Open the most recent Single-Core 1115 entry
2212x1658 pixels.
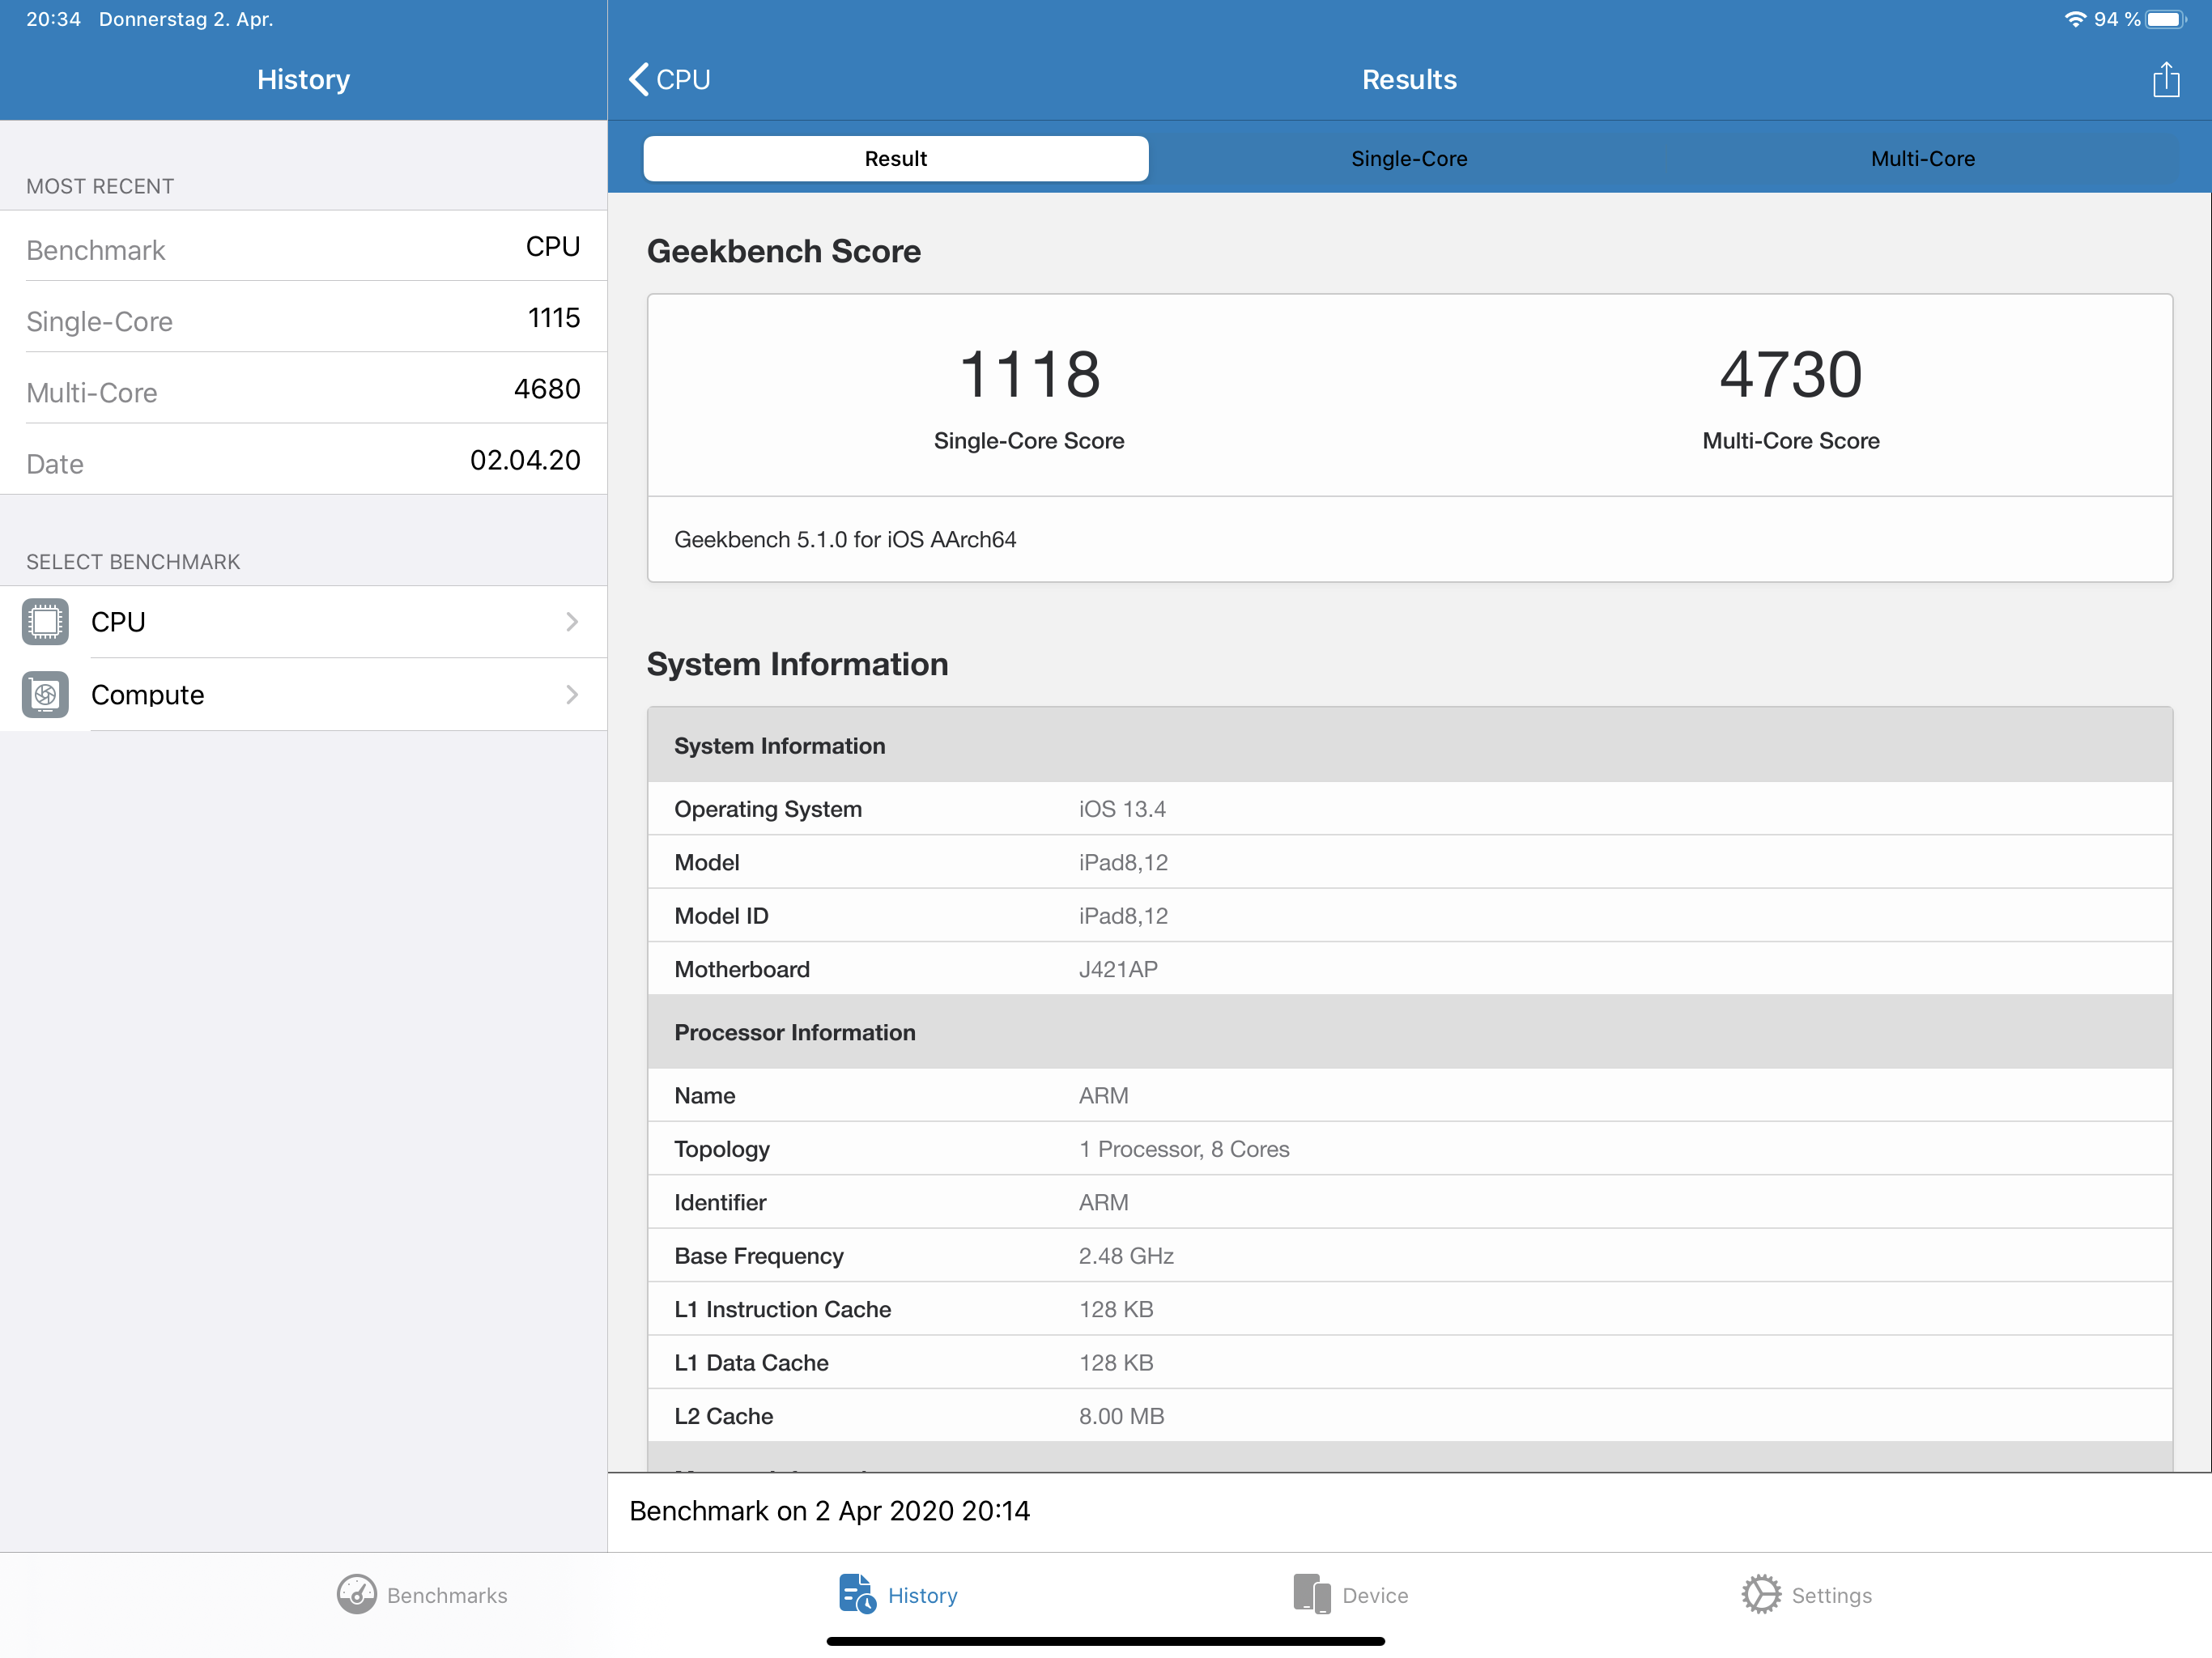point(303,320)
